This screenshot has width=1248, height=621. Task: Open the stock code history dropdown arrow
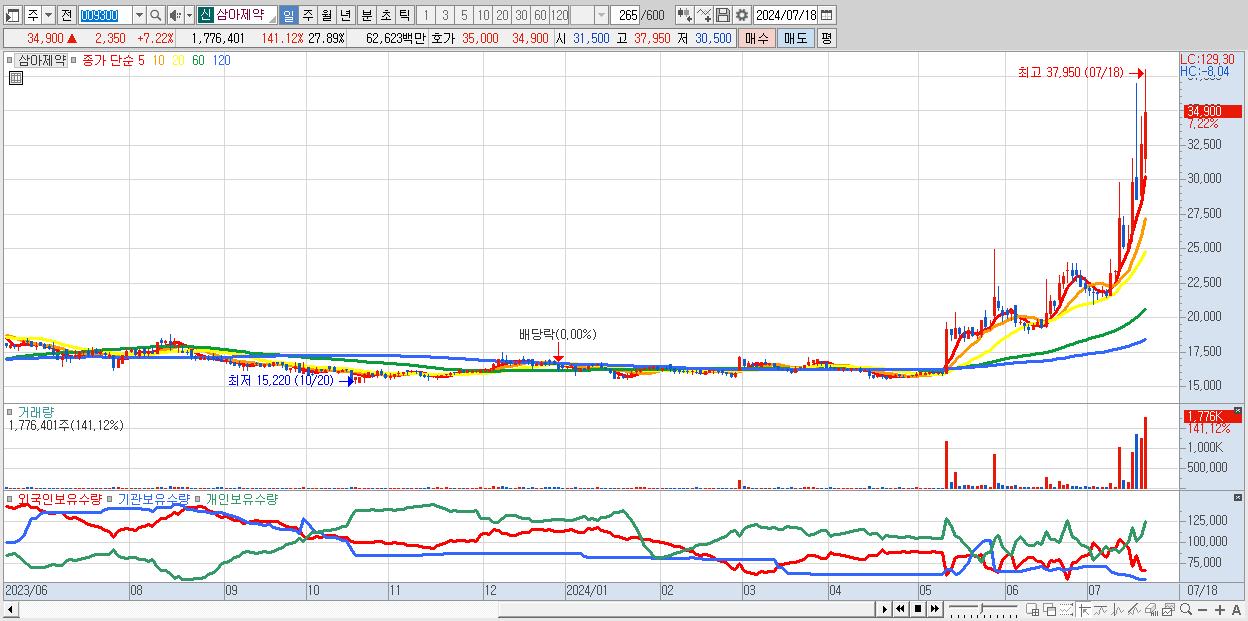139,15
